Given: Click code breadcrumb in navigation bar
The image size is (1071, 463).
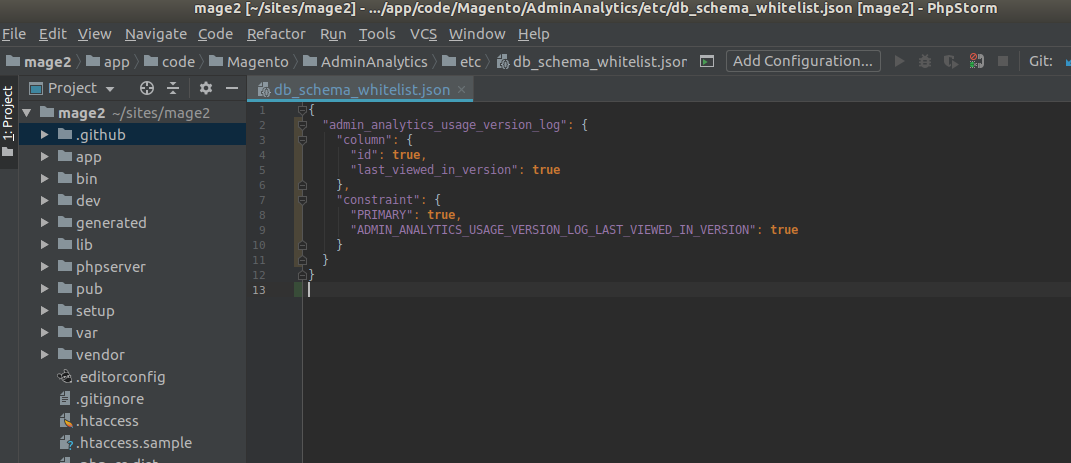Looking at the screenshot, I should (169, 61).
